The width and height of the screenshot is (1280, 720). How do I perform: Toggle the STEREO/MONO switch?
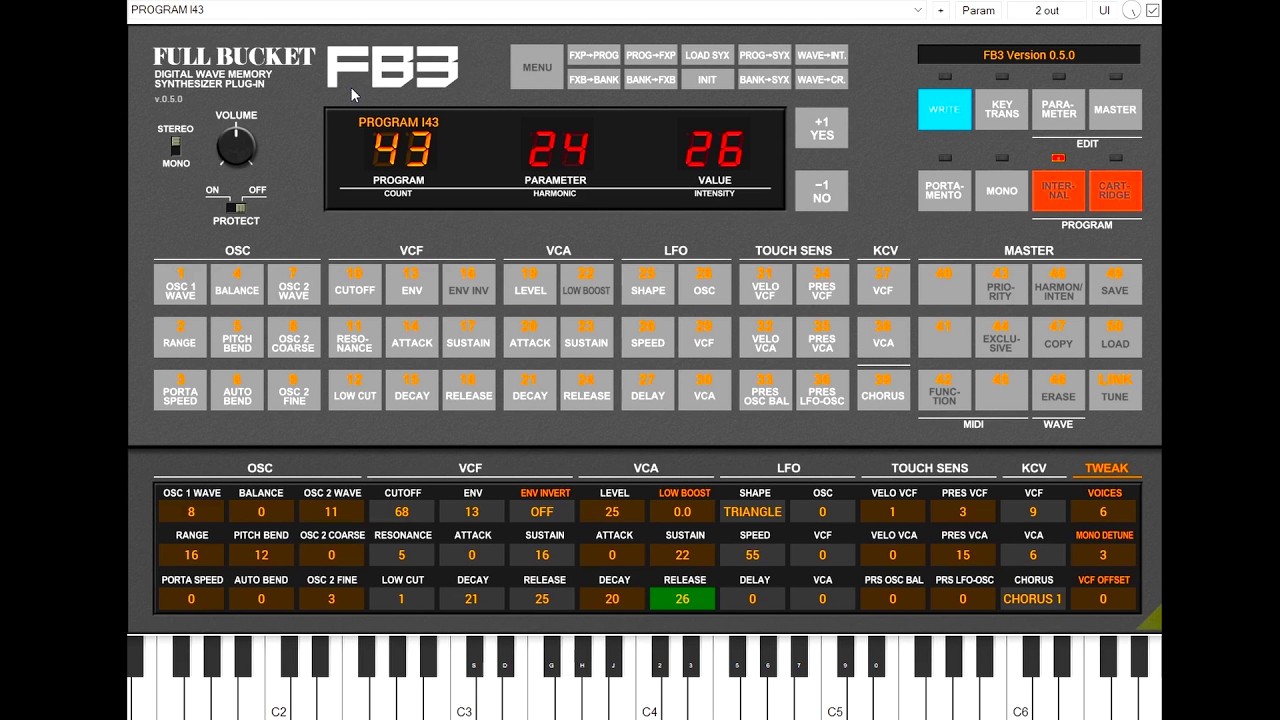pyautogui.click(x=176, y=146)
